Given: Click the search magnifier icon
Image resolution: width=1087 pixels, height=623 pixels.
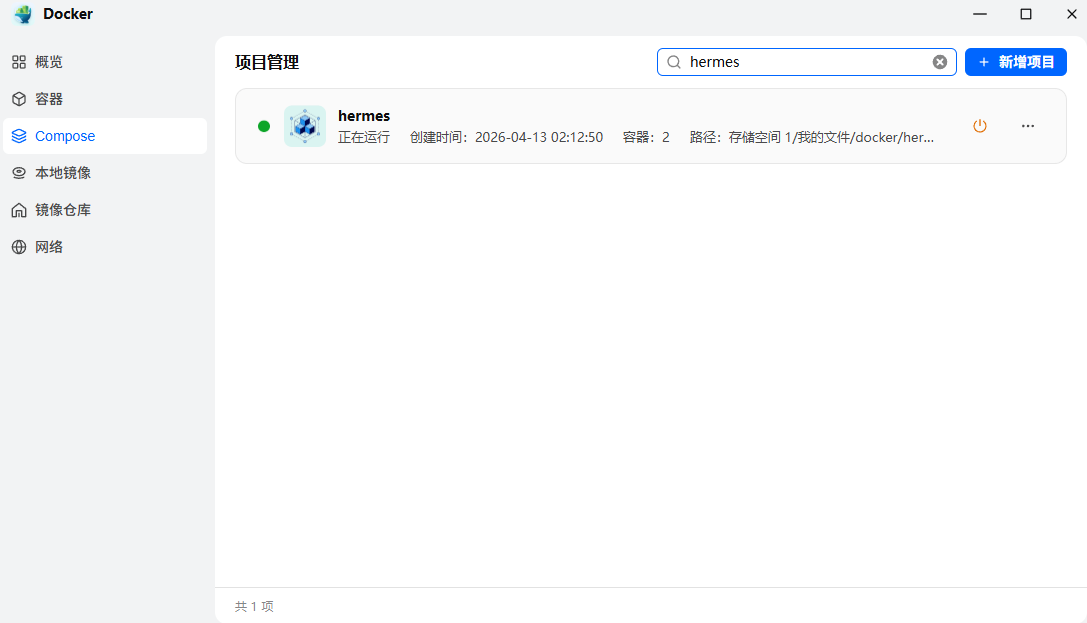Looking at the screenshot, I should point(674,62).
